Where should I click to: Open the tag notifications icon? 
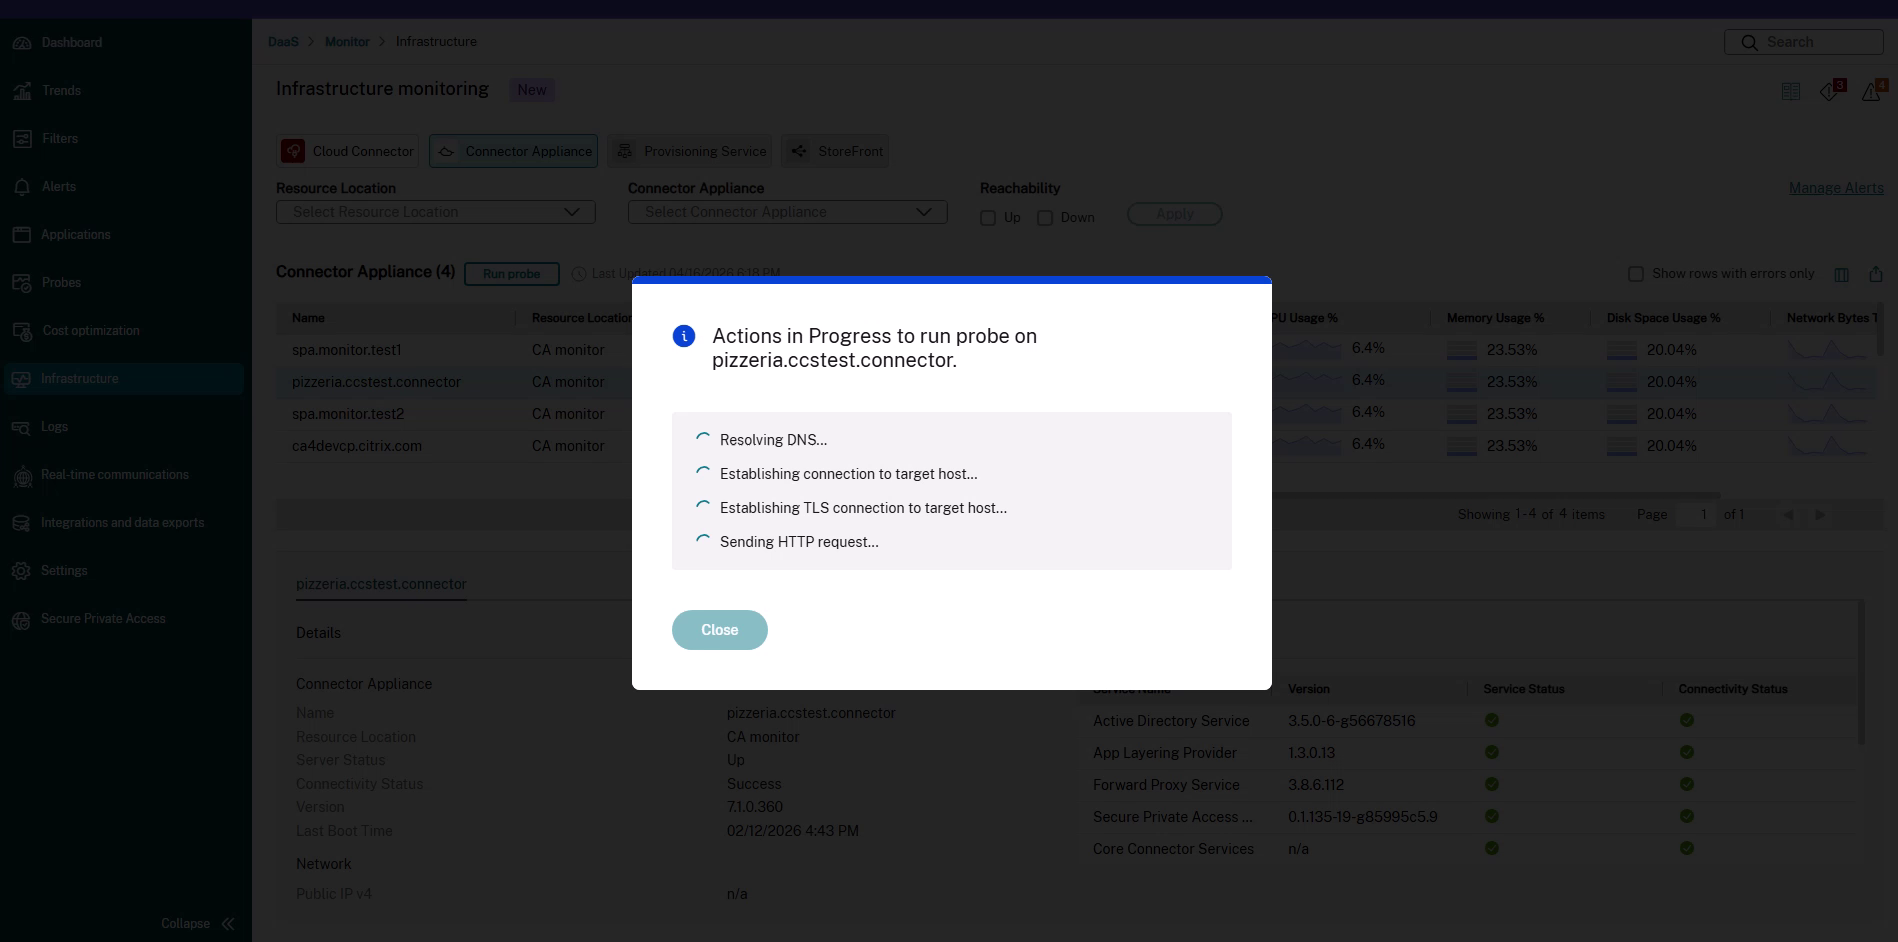[1831, 91]
